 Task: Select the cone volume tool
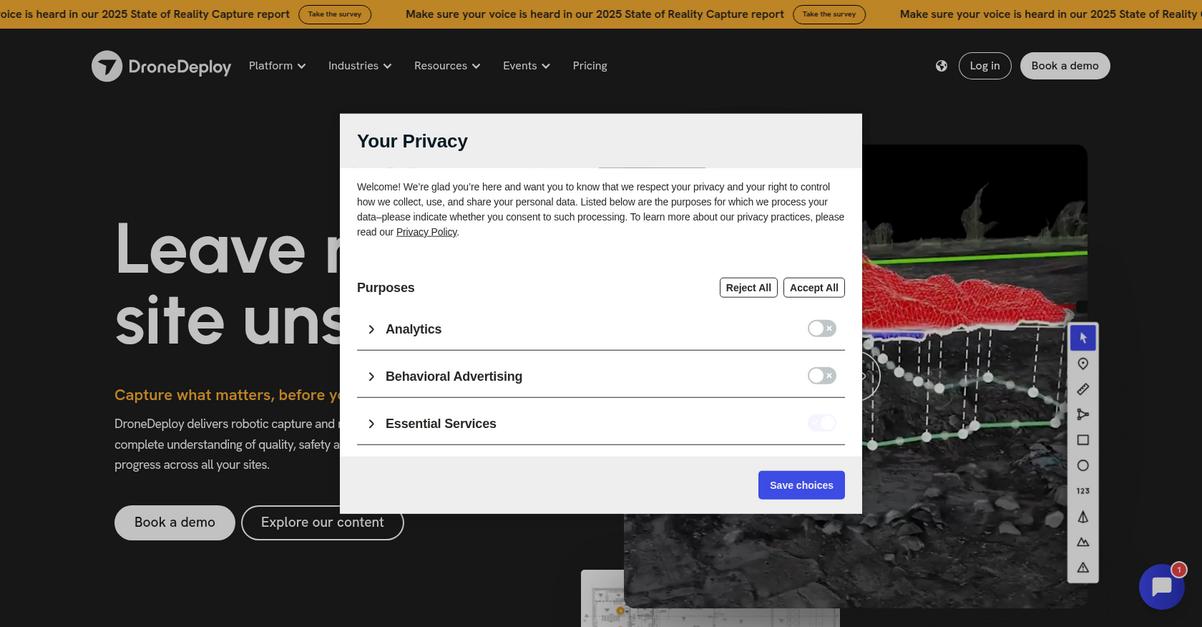pos(1083,517)
